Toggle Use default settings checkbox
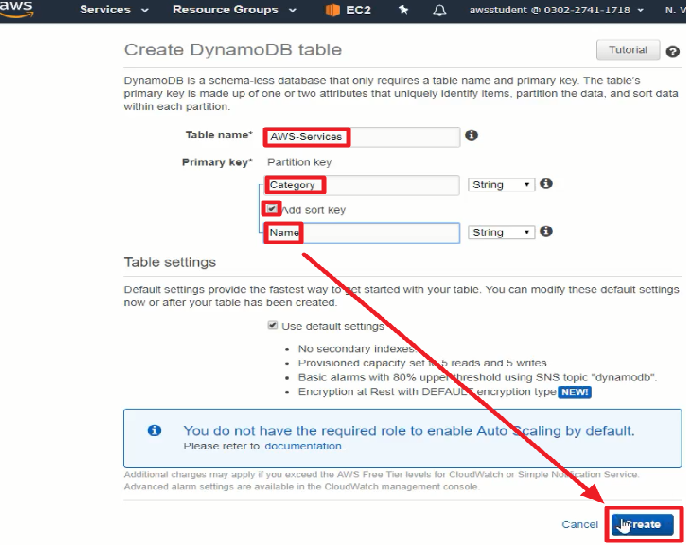Image resolution: width=686 pixels, height=545 pixels. click(x=273, y=325)
